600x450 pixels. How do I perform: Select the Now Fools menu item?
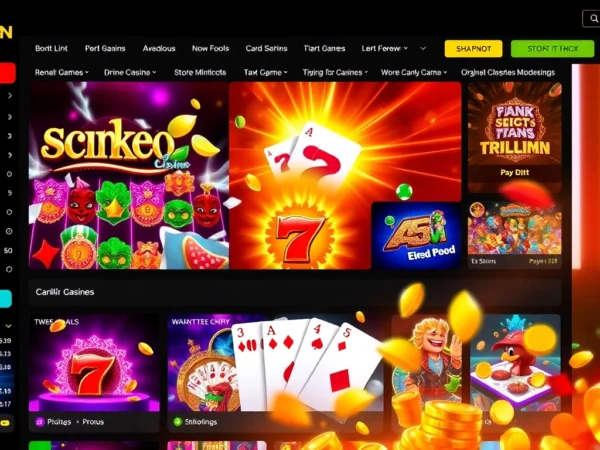pyautogui.click(x=210, y=49)
